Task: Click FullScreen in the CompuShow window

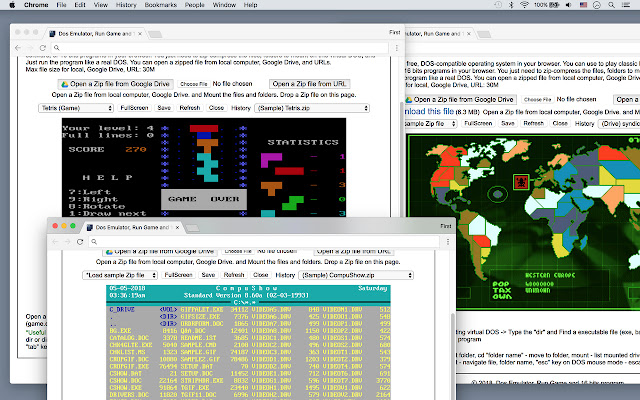Action: point(178,275)
